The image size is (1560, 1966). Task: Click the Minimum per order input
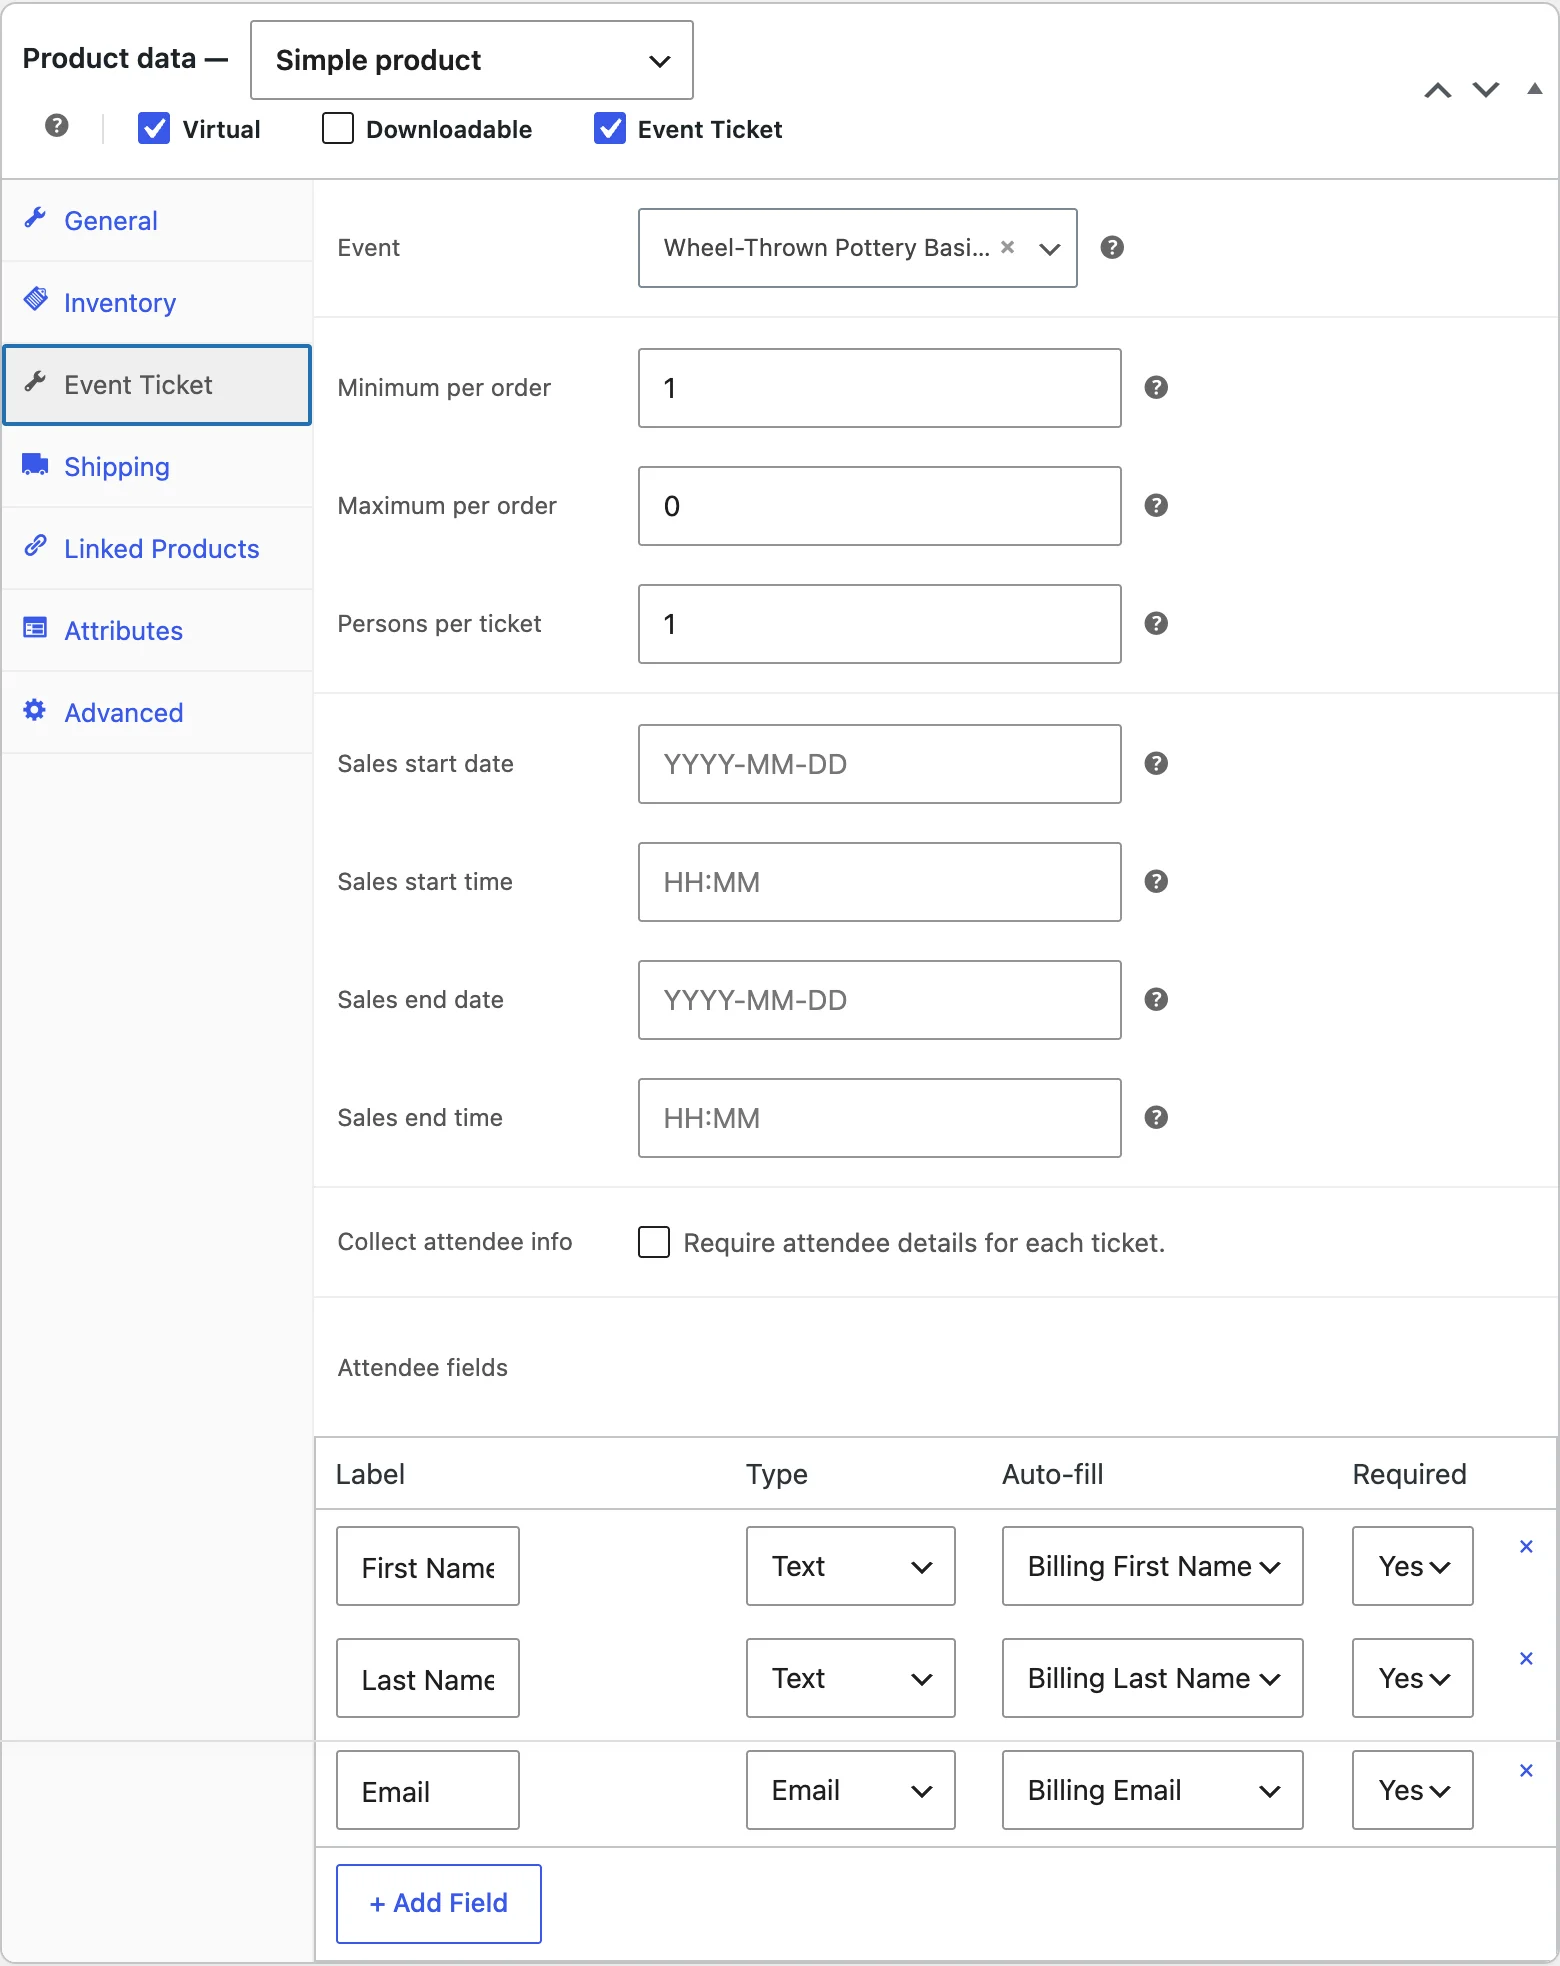tap(880, 388)
